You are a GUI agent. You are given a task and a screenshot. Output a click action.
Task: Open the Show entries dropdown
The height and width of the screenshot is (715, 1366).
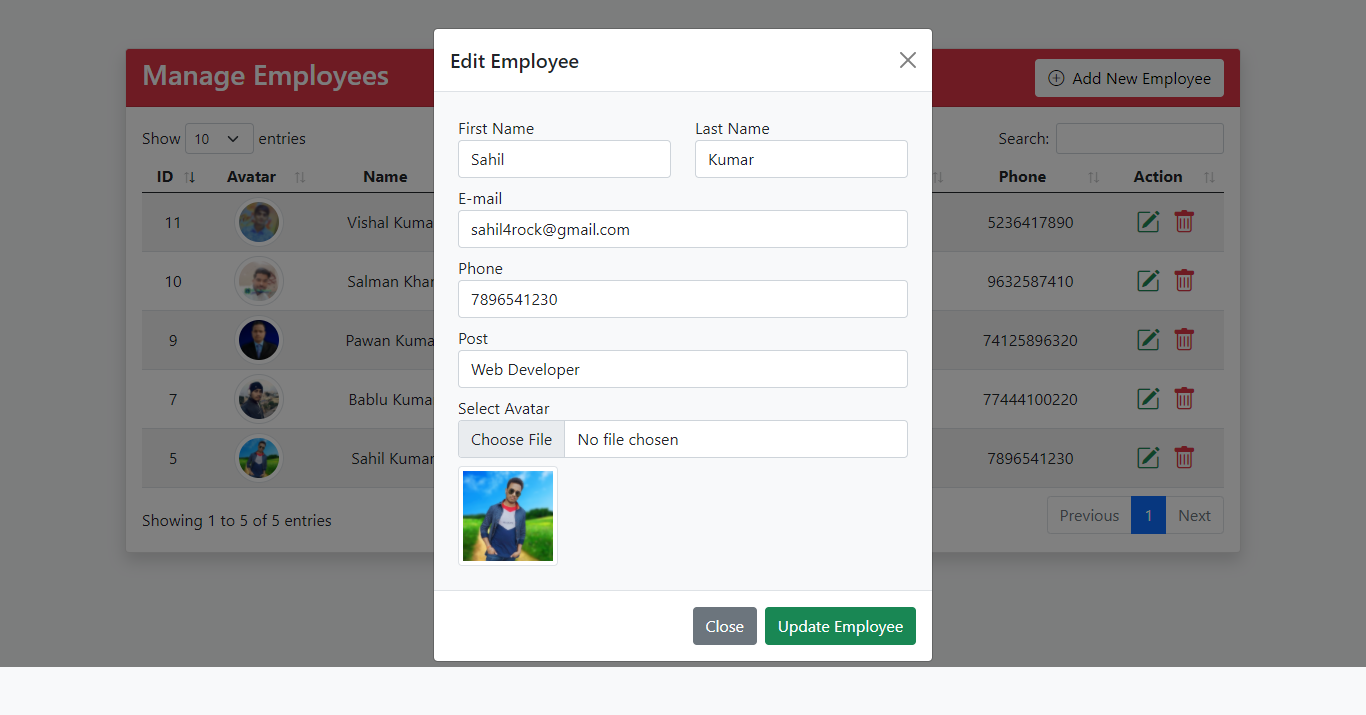point(218,138)
